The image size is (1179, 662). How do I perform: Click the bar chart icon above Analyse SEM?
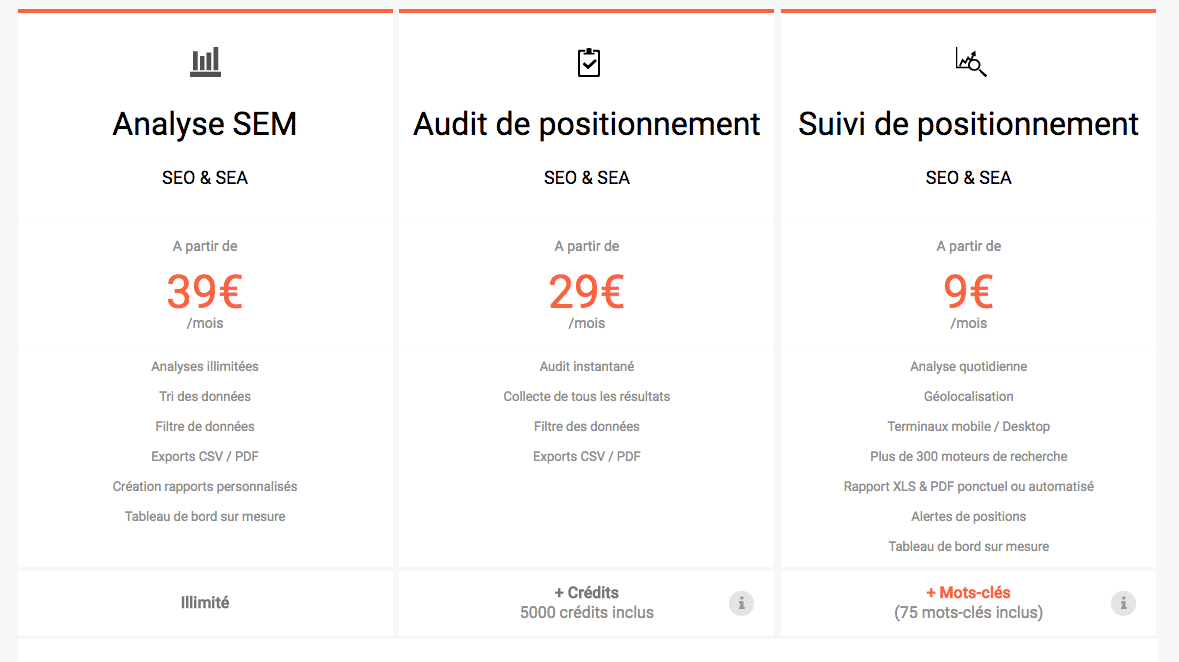[205, 63]
